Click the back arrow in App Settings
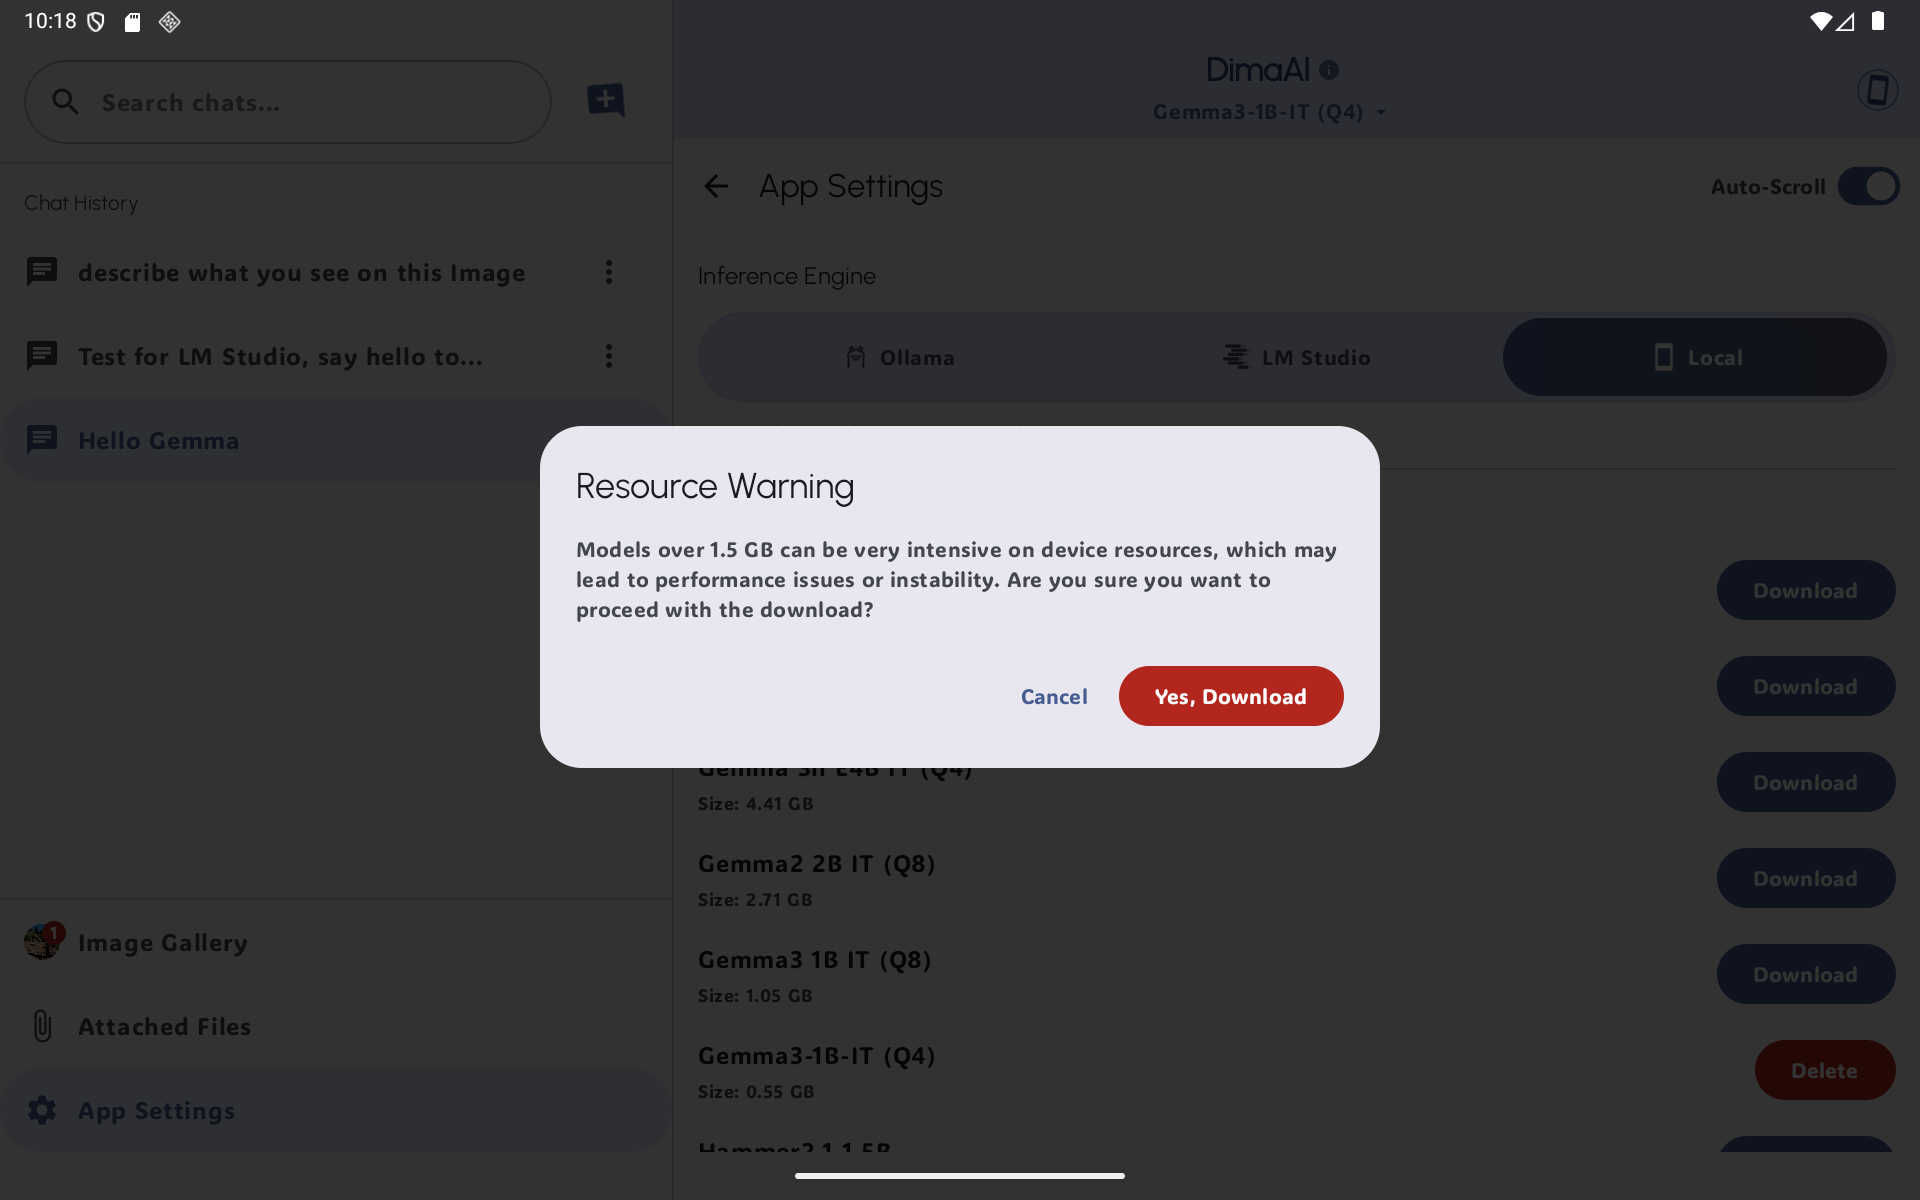This screenshot has height=1200, width=1920. (x=716, y=186)
